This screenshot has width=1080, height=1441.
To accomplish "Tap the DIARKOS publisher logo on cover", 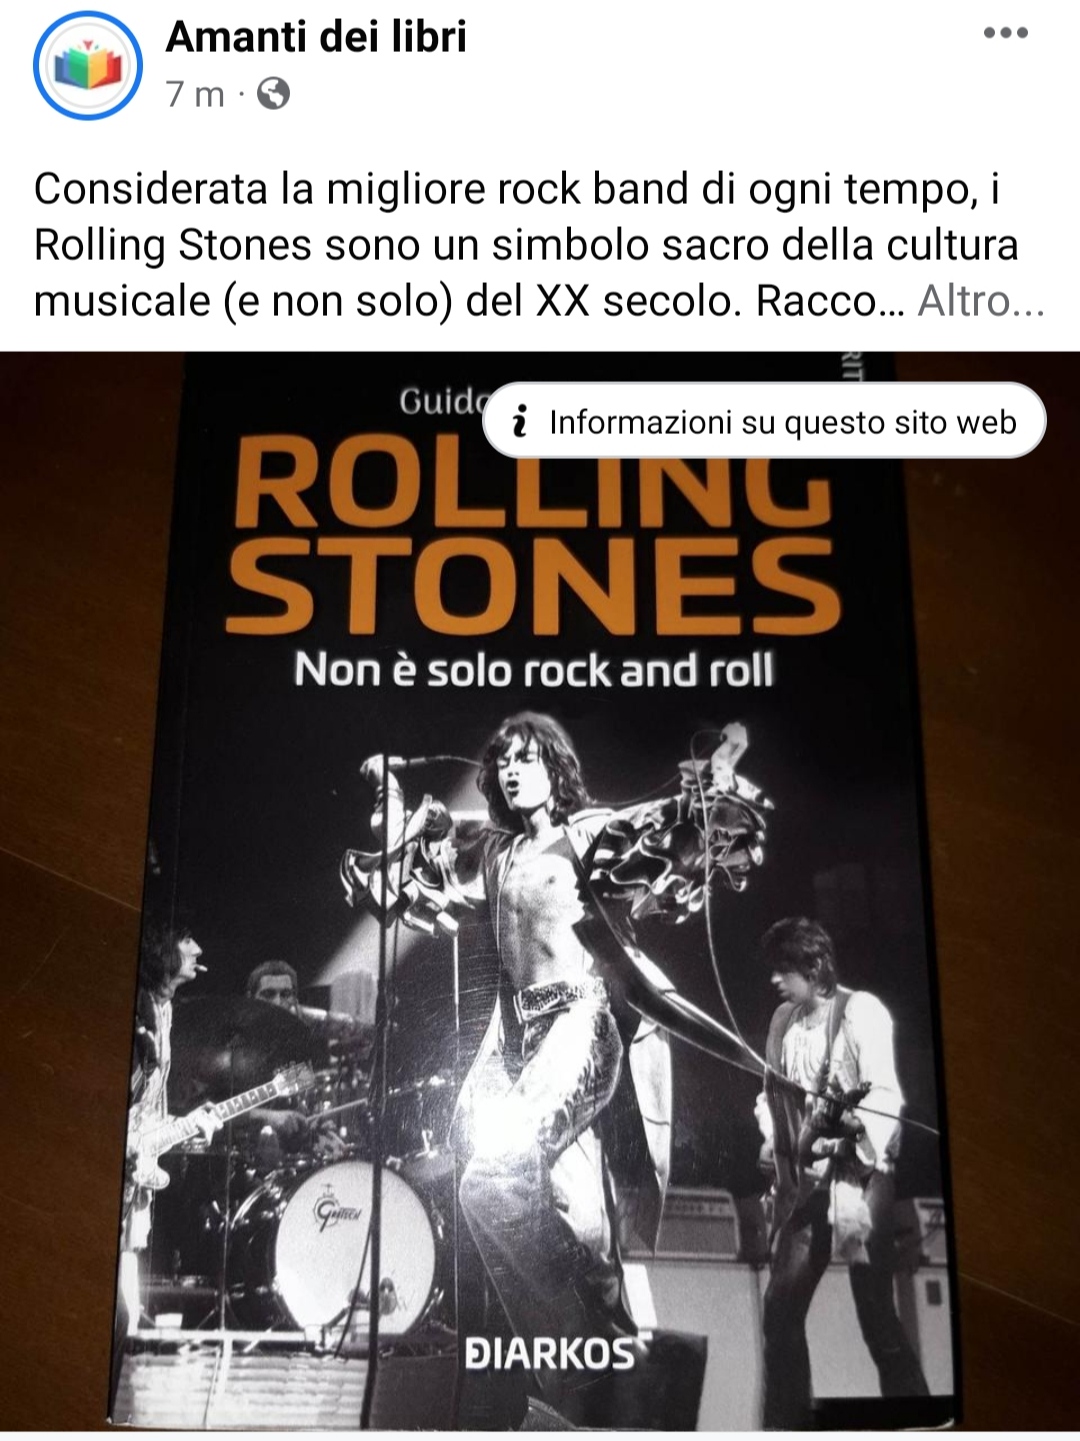I will (550, 1355).
